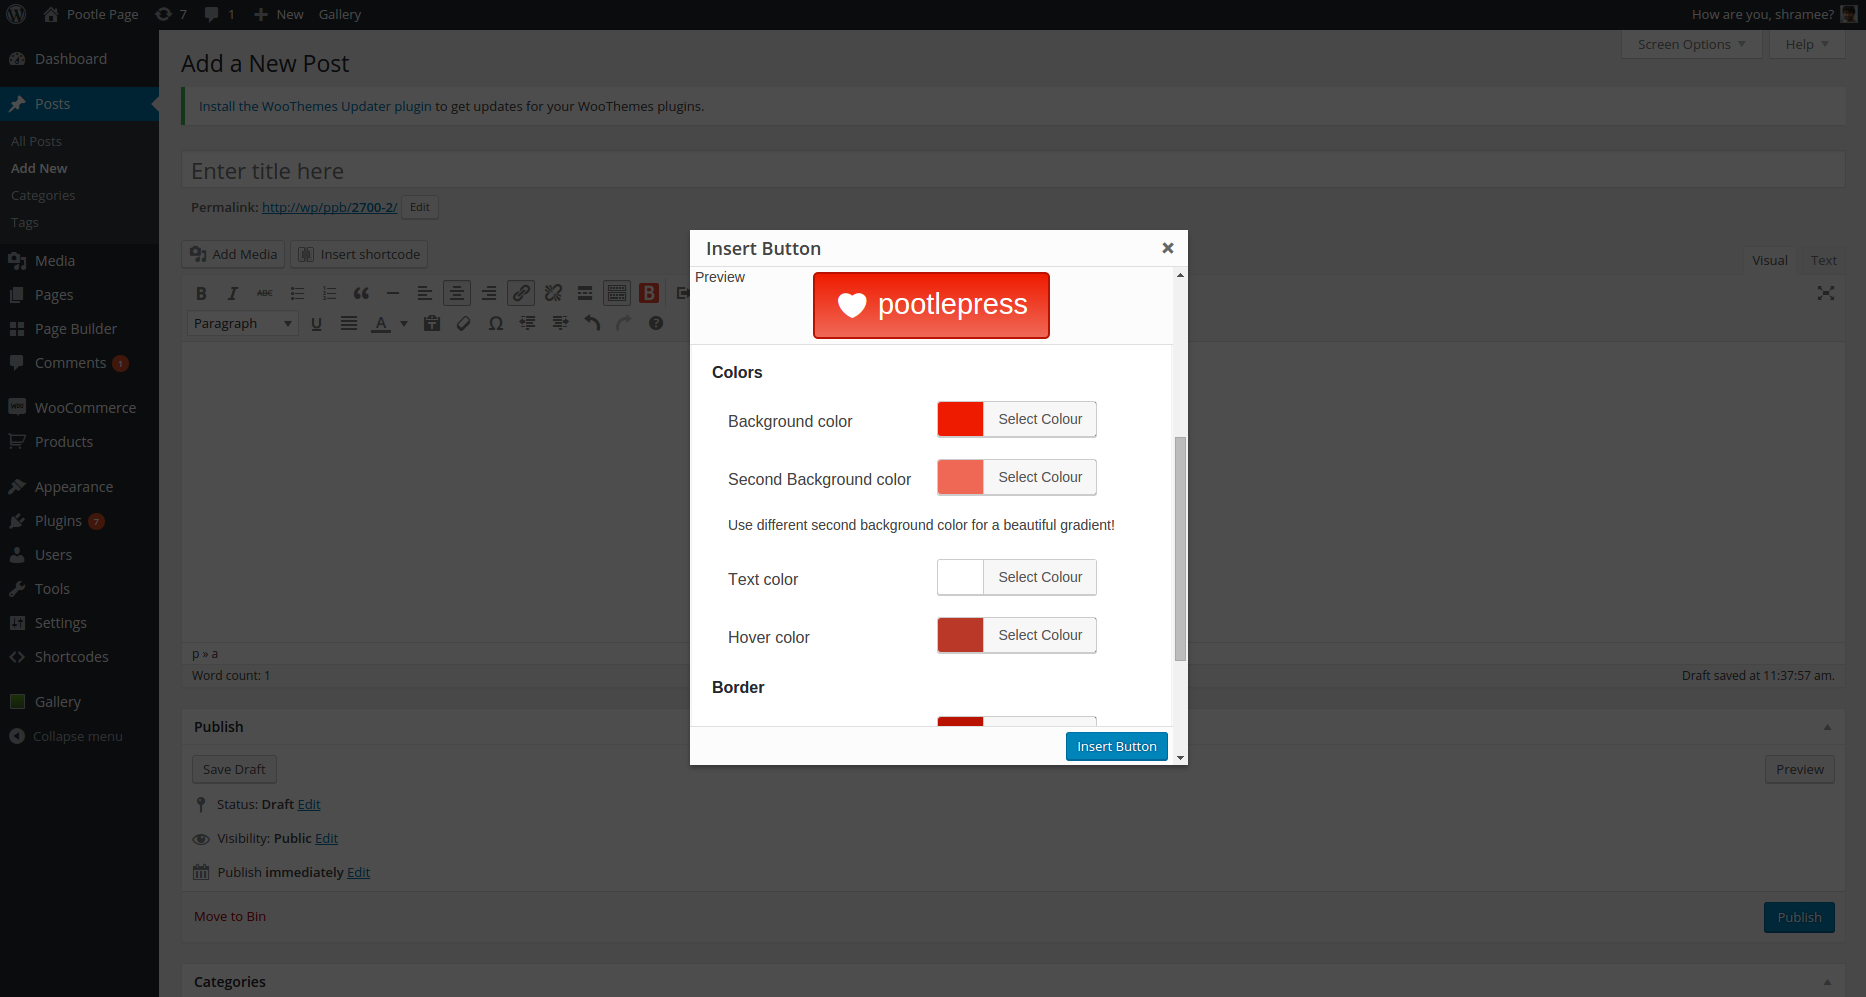Image resolution: width=1866 pixels, height=997 pixels.
Task: Pick the Background color swatch
Action: [961, 419]
